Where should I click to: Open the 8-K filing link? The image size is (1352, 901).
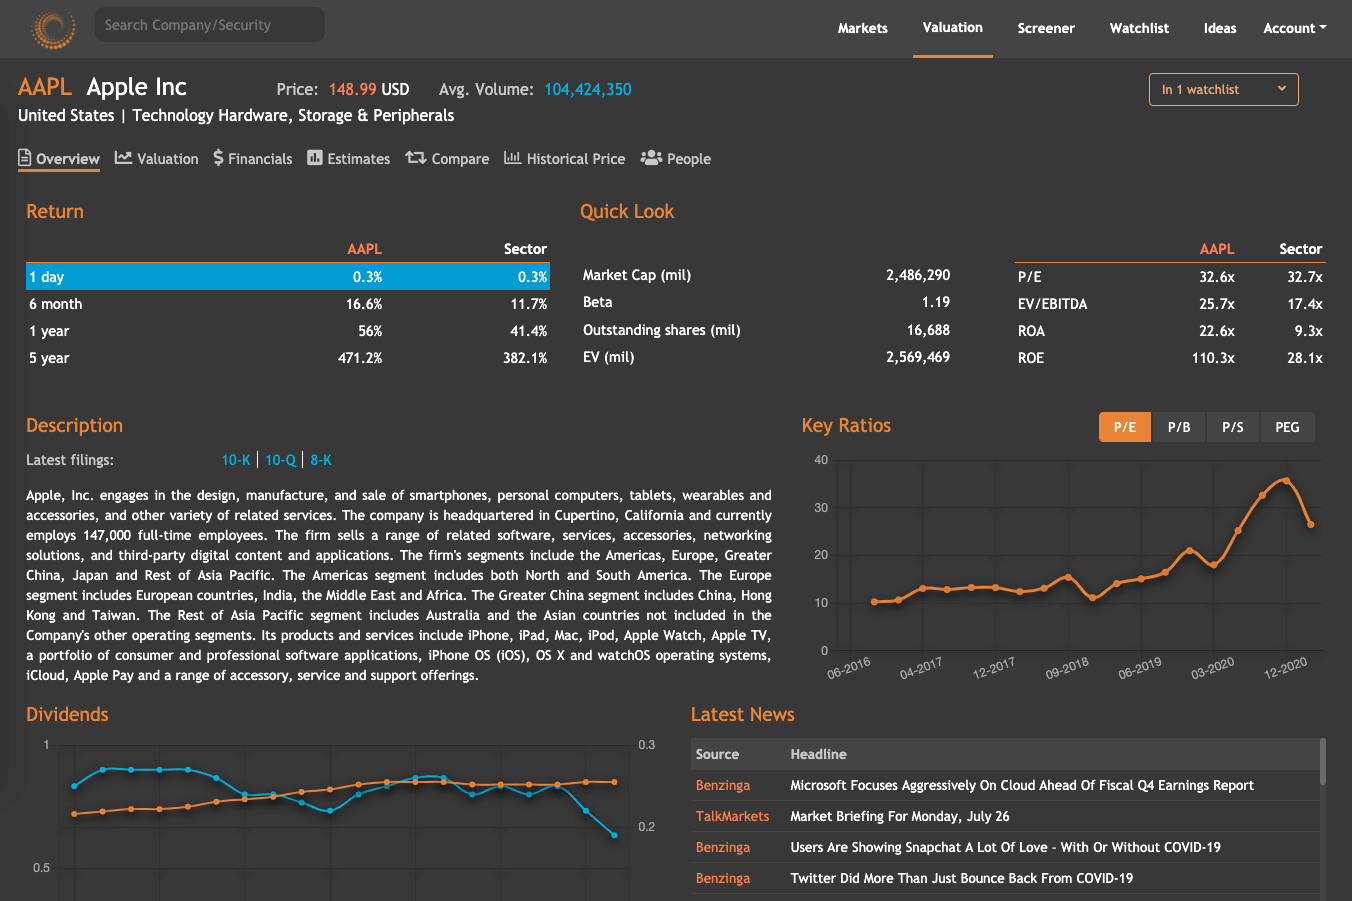[321, 460]
